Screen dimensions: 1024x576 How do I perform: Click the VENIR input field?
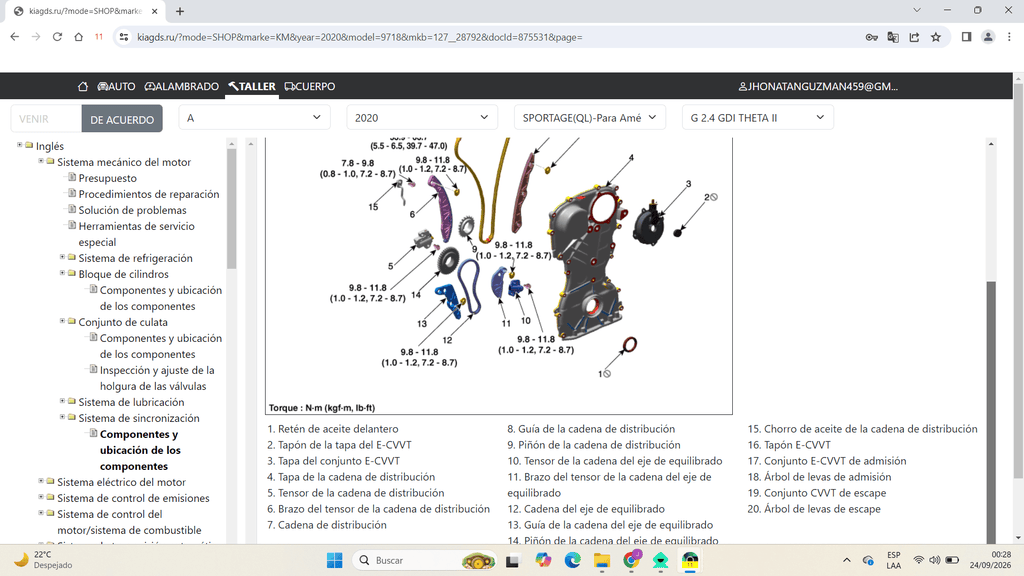46,119
